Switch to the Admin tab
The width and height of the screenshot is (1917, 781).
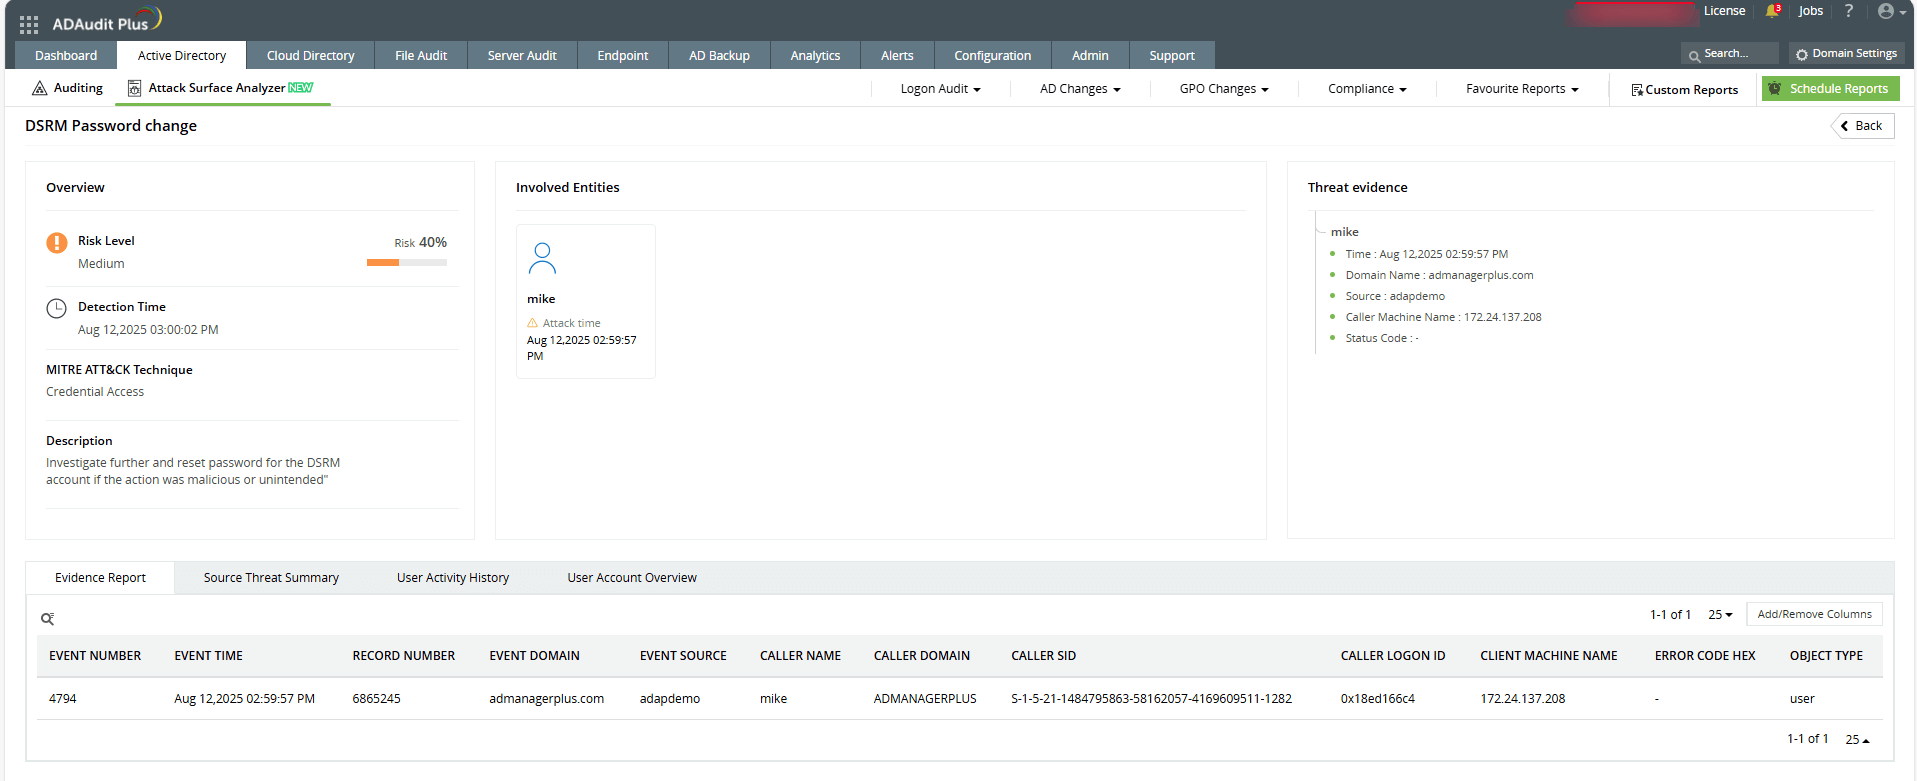[x=1090, y=55]
